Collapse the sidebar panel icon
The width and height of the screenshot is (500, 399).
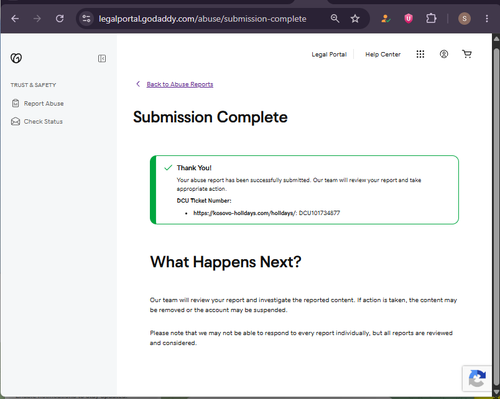(102, 59)
